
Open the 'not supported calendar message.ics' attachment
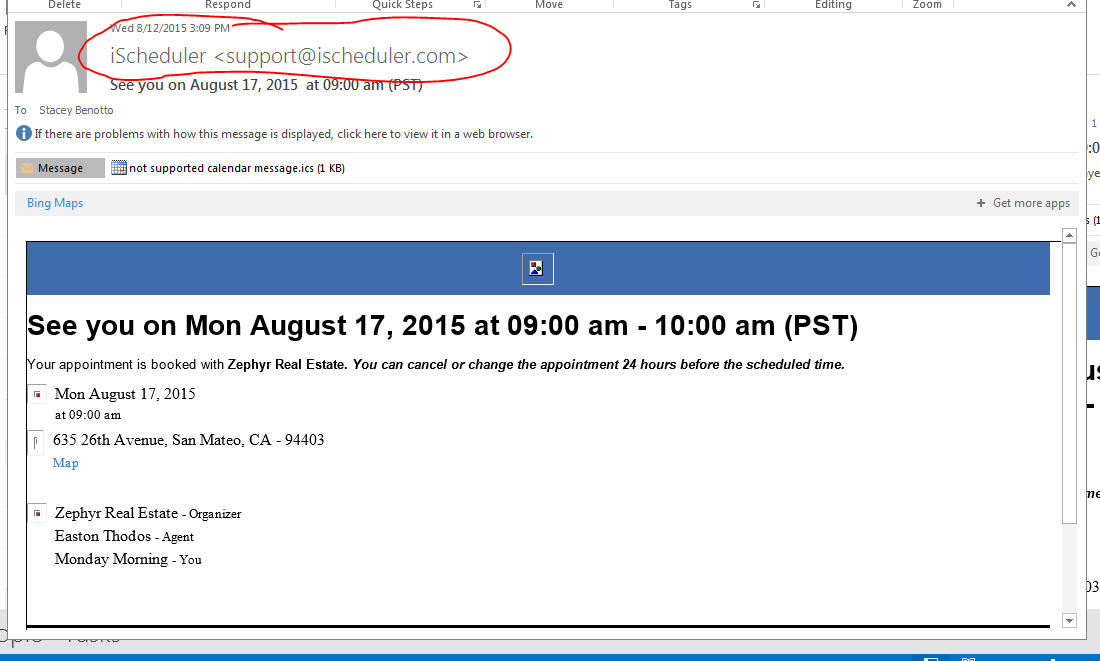[236, 168]
